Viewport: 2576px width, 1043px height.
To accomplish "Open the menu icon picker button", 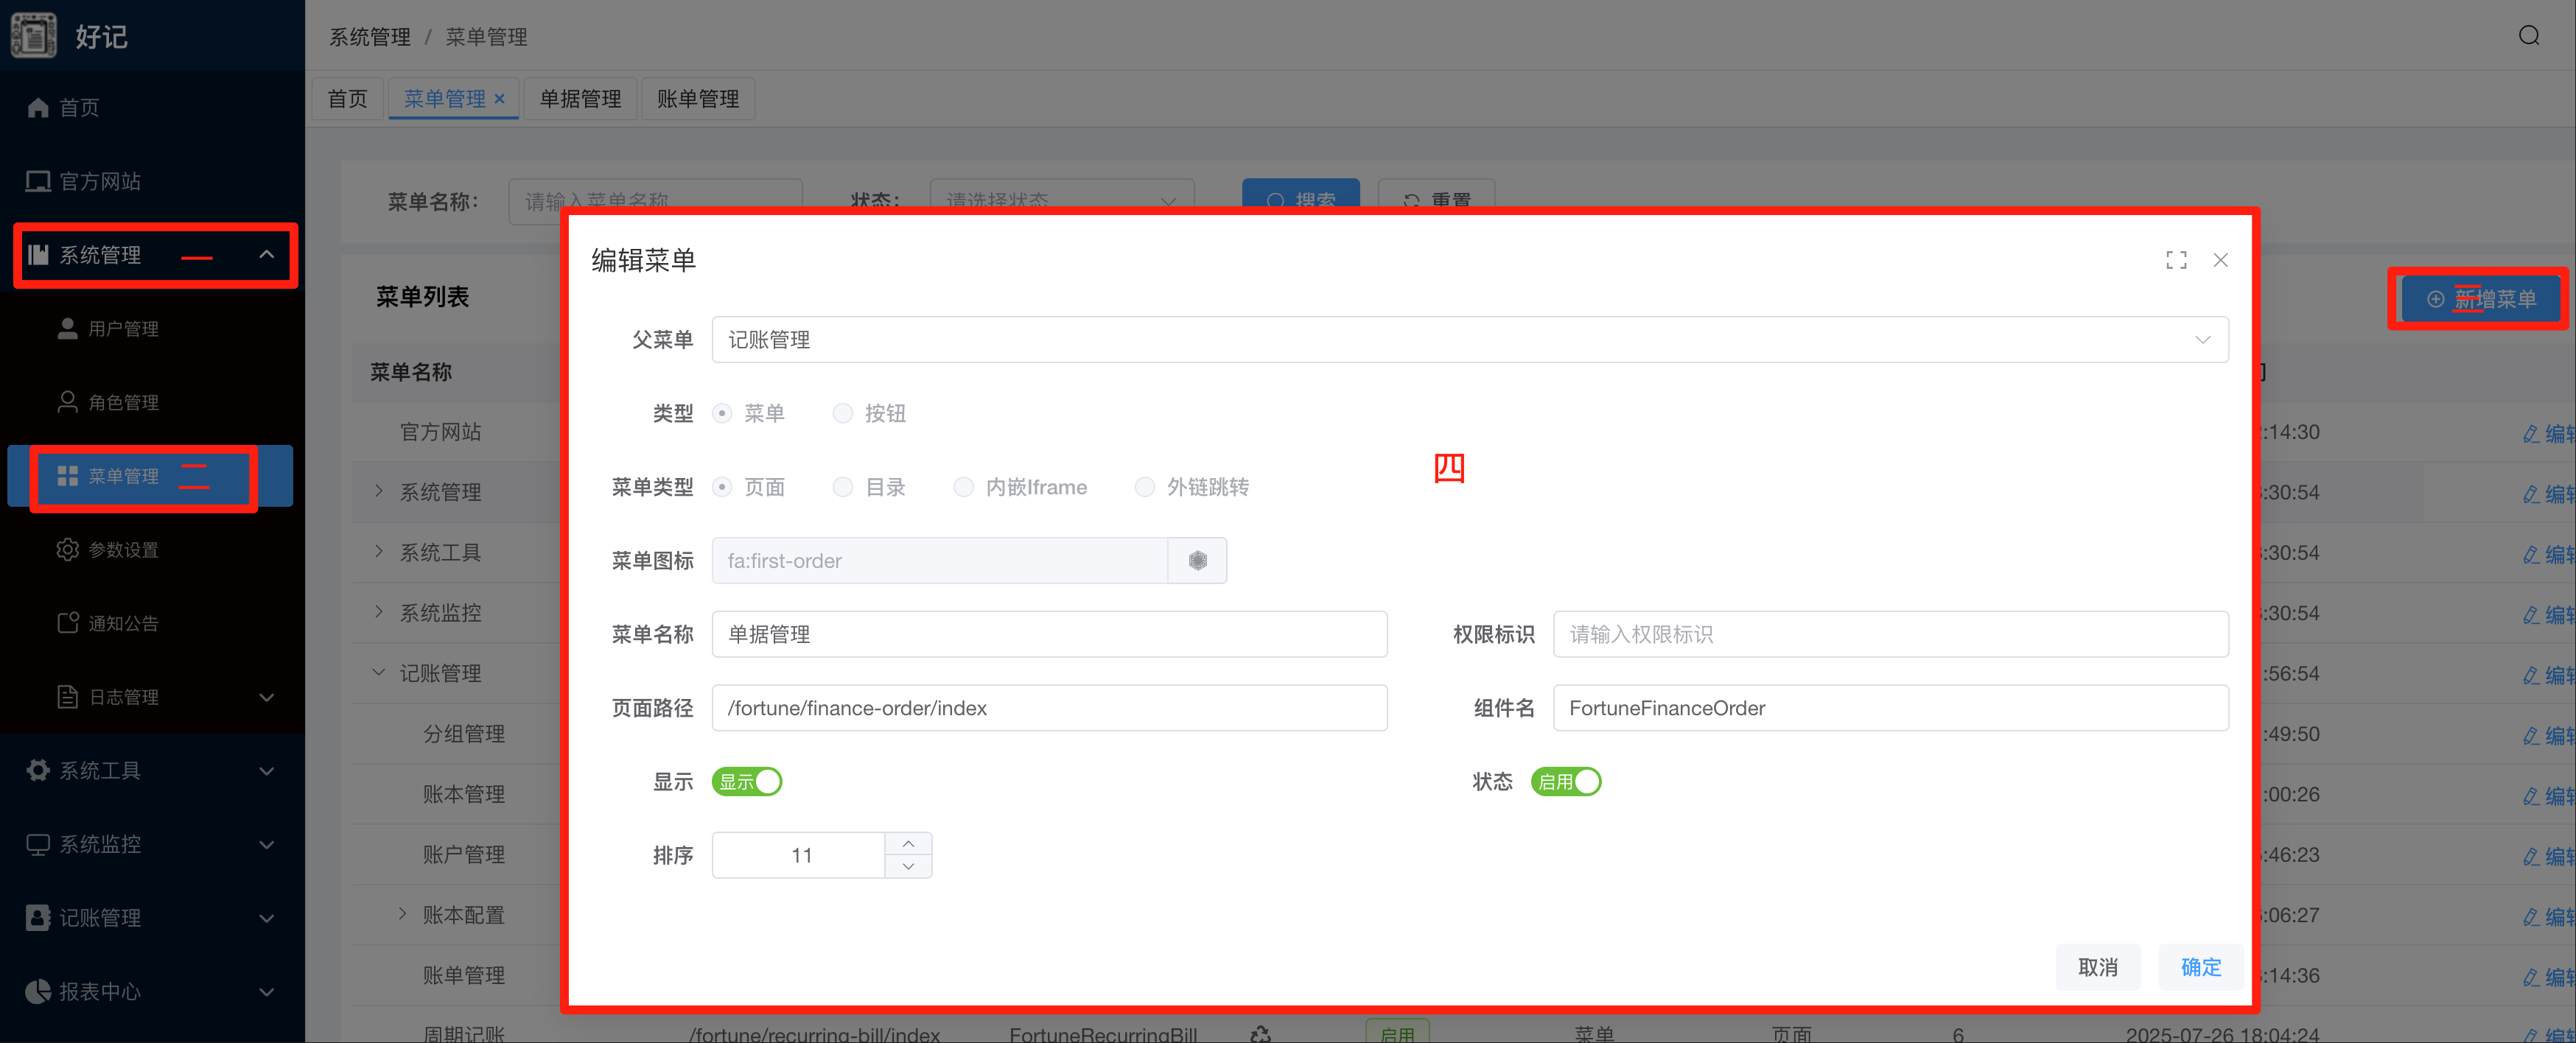I will coord(1197,561).
